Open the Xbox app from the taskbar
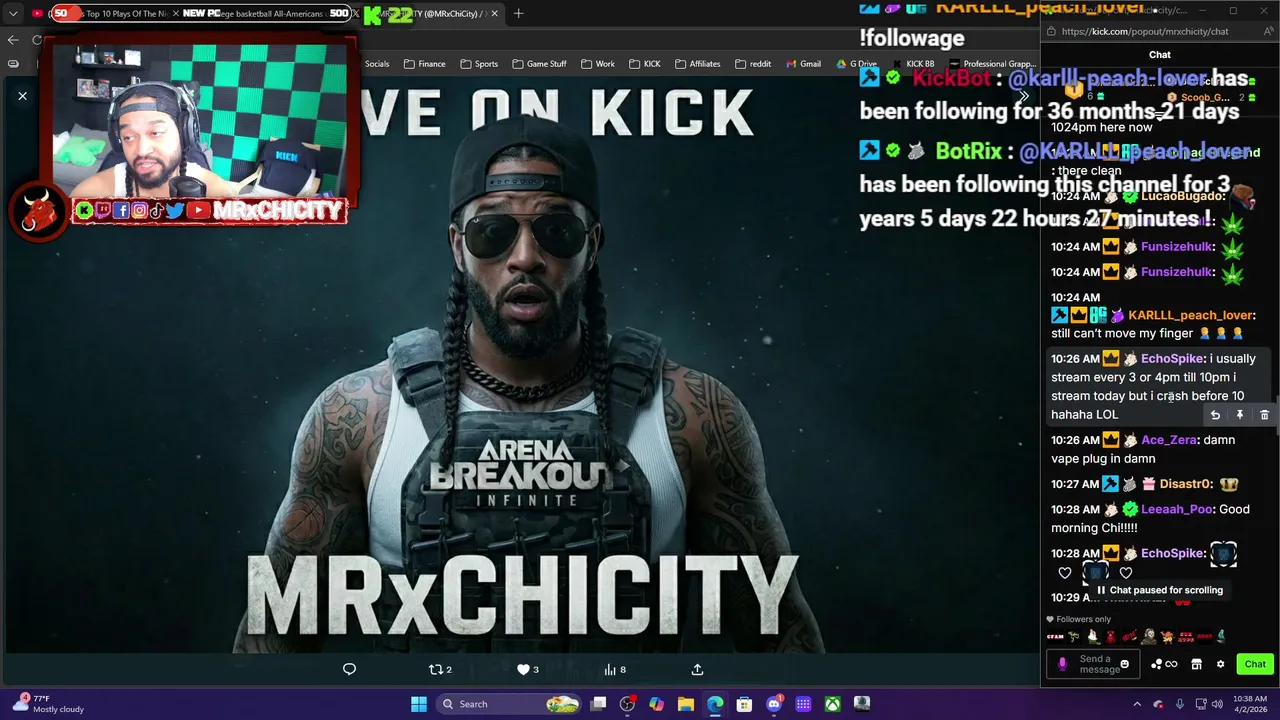The height and width of the screenshot is (720, 1280). (832, 704)
